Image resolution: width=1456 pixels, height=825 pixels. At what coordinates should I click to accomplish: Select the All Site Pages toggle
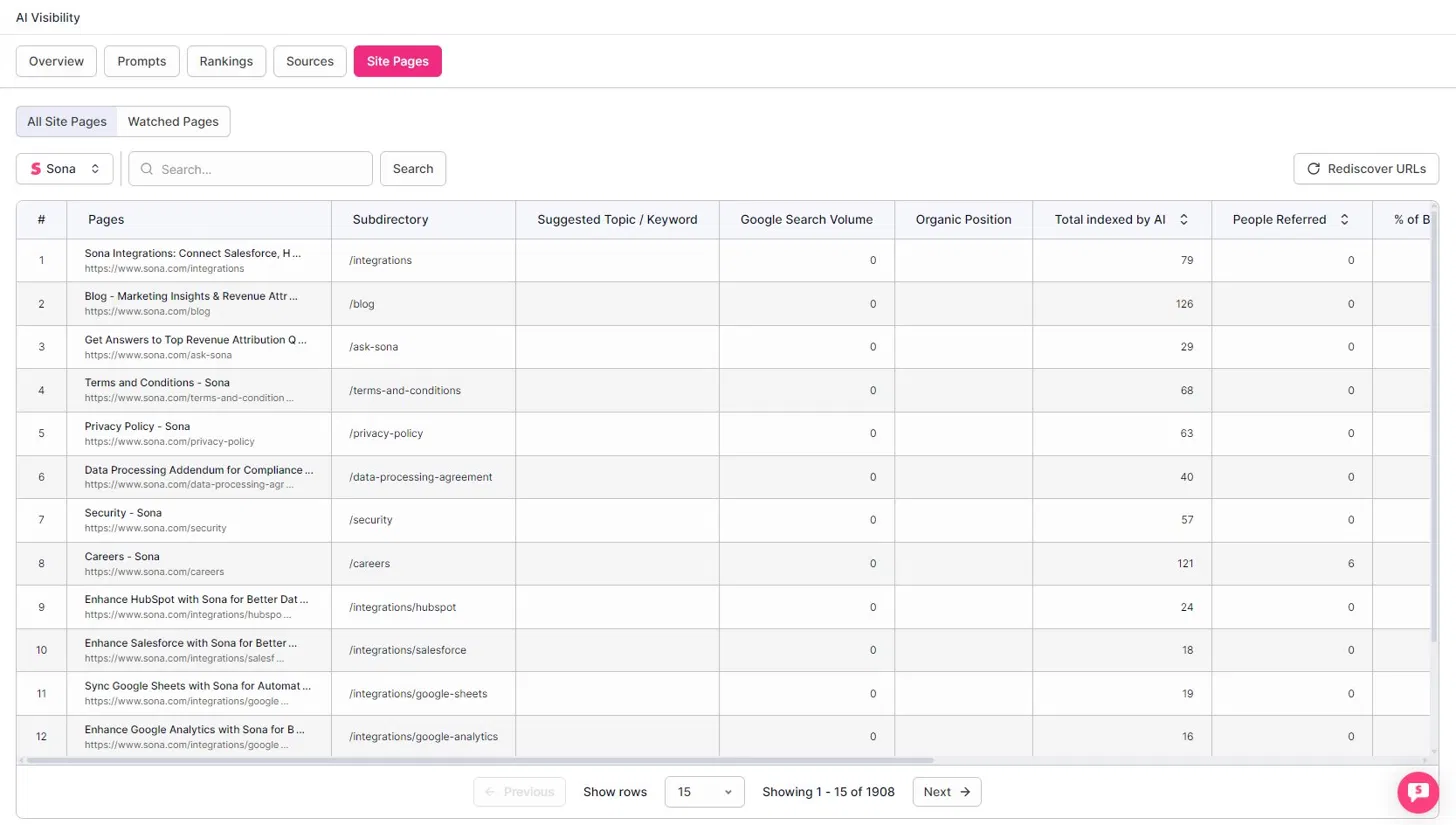coord(67,122)
